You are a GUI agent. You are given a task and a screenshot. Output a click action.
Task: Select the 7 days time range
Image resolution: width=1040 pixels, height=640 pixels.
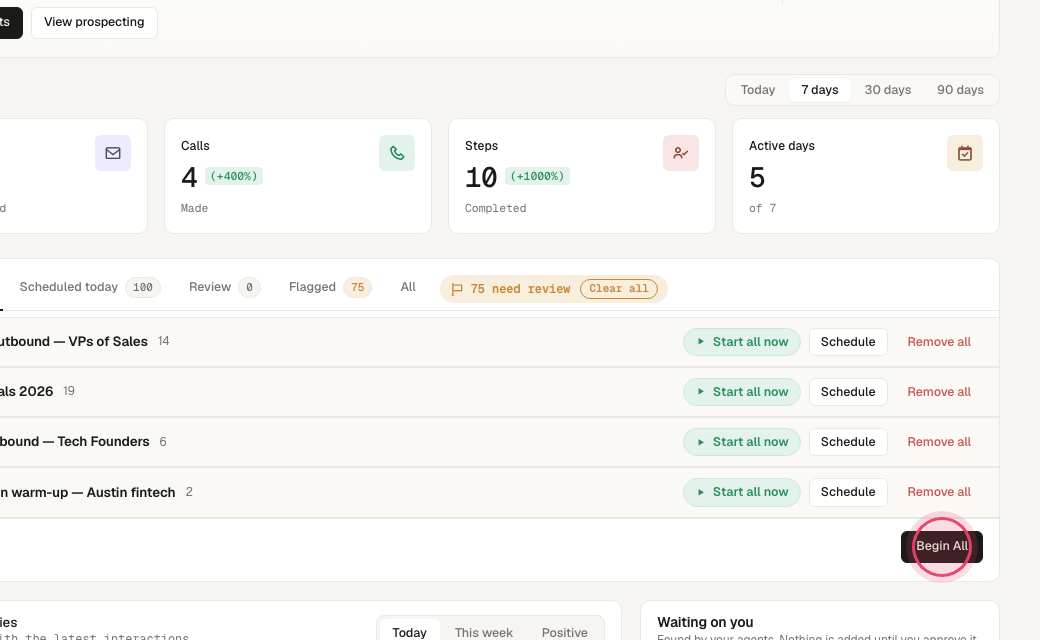[820, 90]
